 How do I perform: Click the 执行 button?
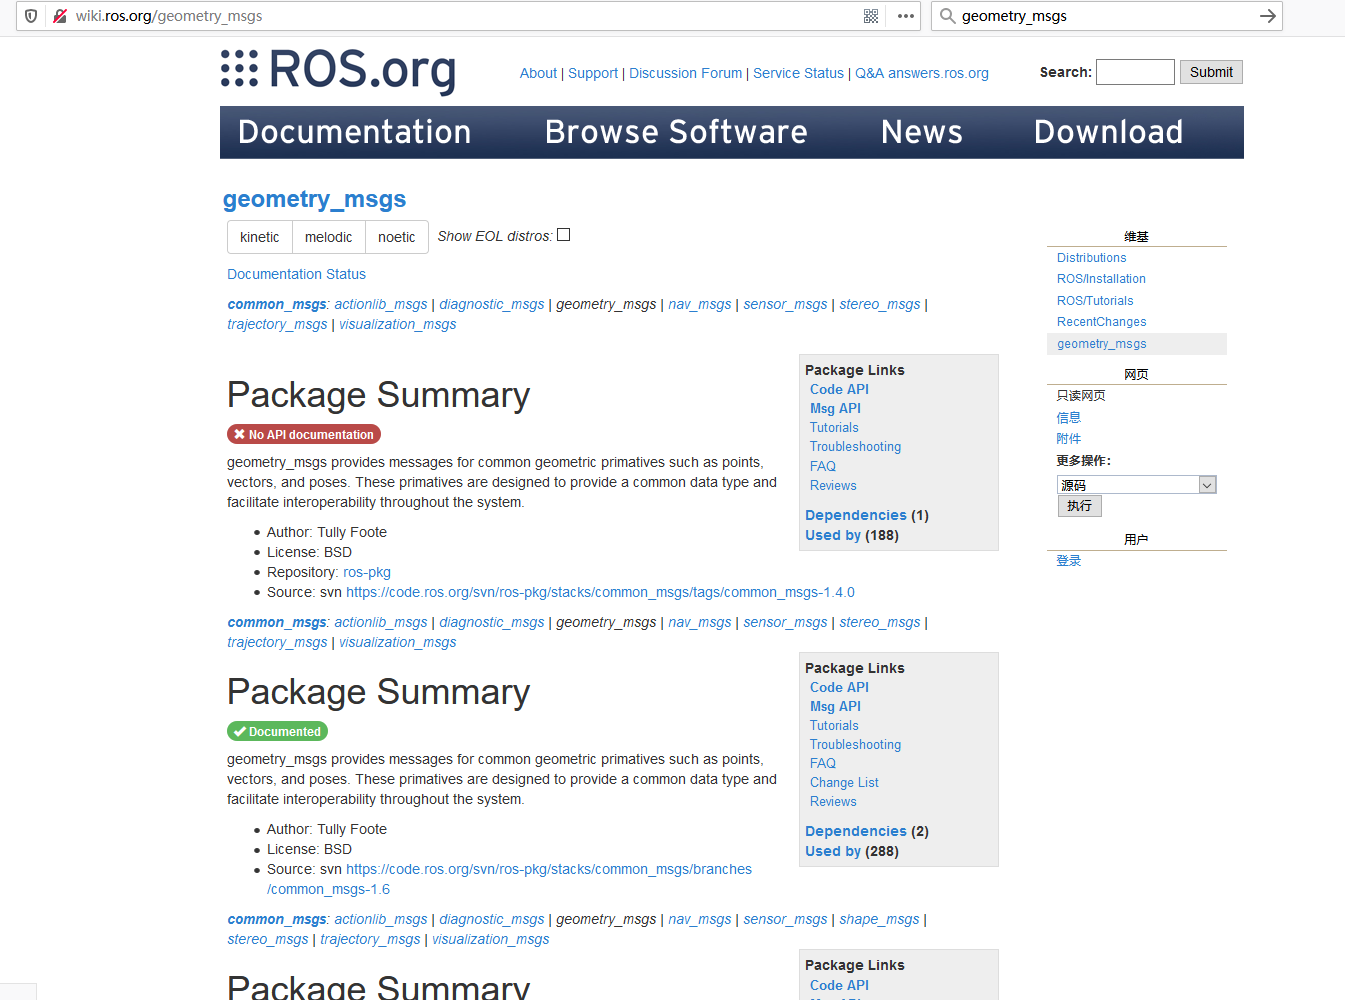coord(1080,506)
